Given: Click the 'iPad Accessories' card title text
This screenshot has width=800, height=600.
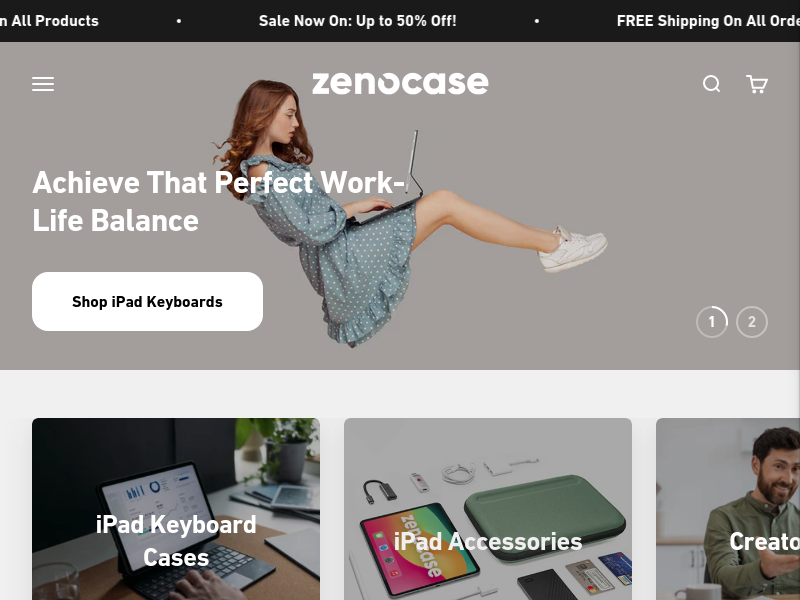Looking at the screenshot, I should click(x=488, y=541).
